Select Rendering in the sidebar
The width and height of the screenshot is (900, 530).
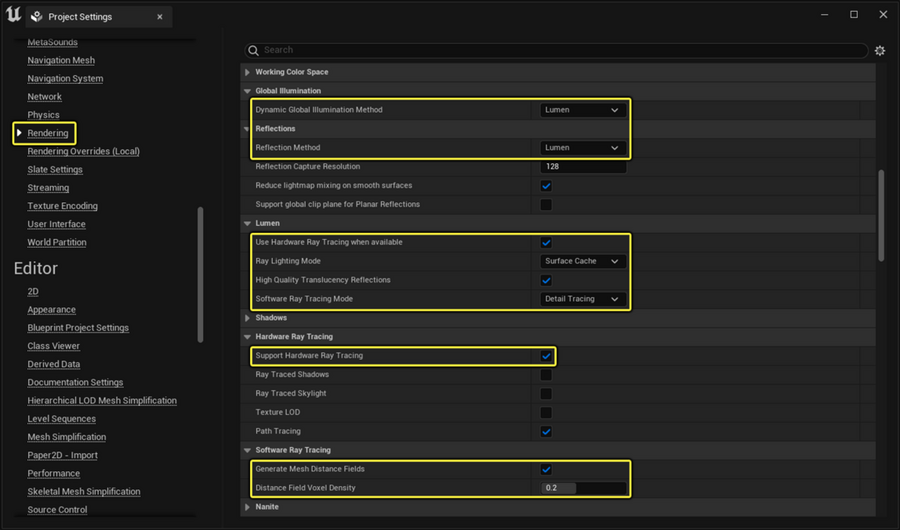(48, 133)
